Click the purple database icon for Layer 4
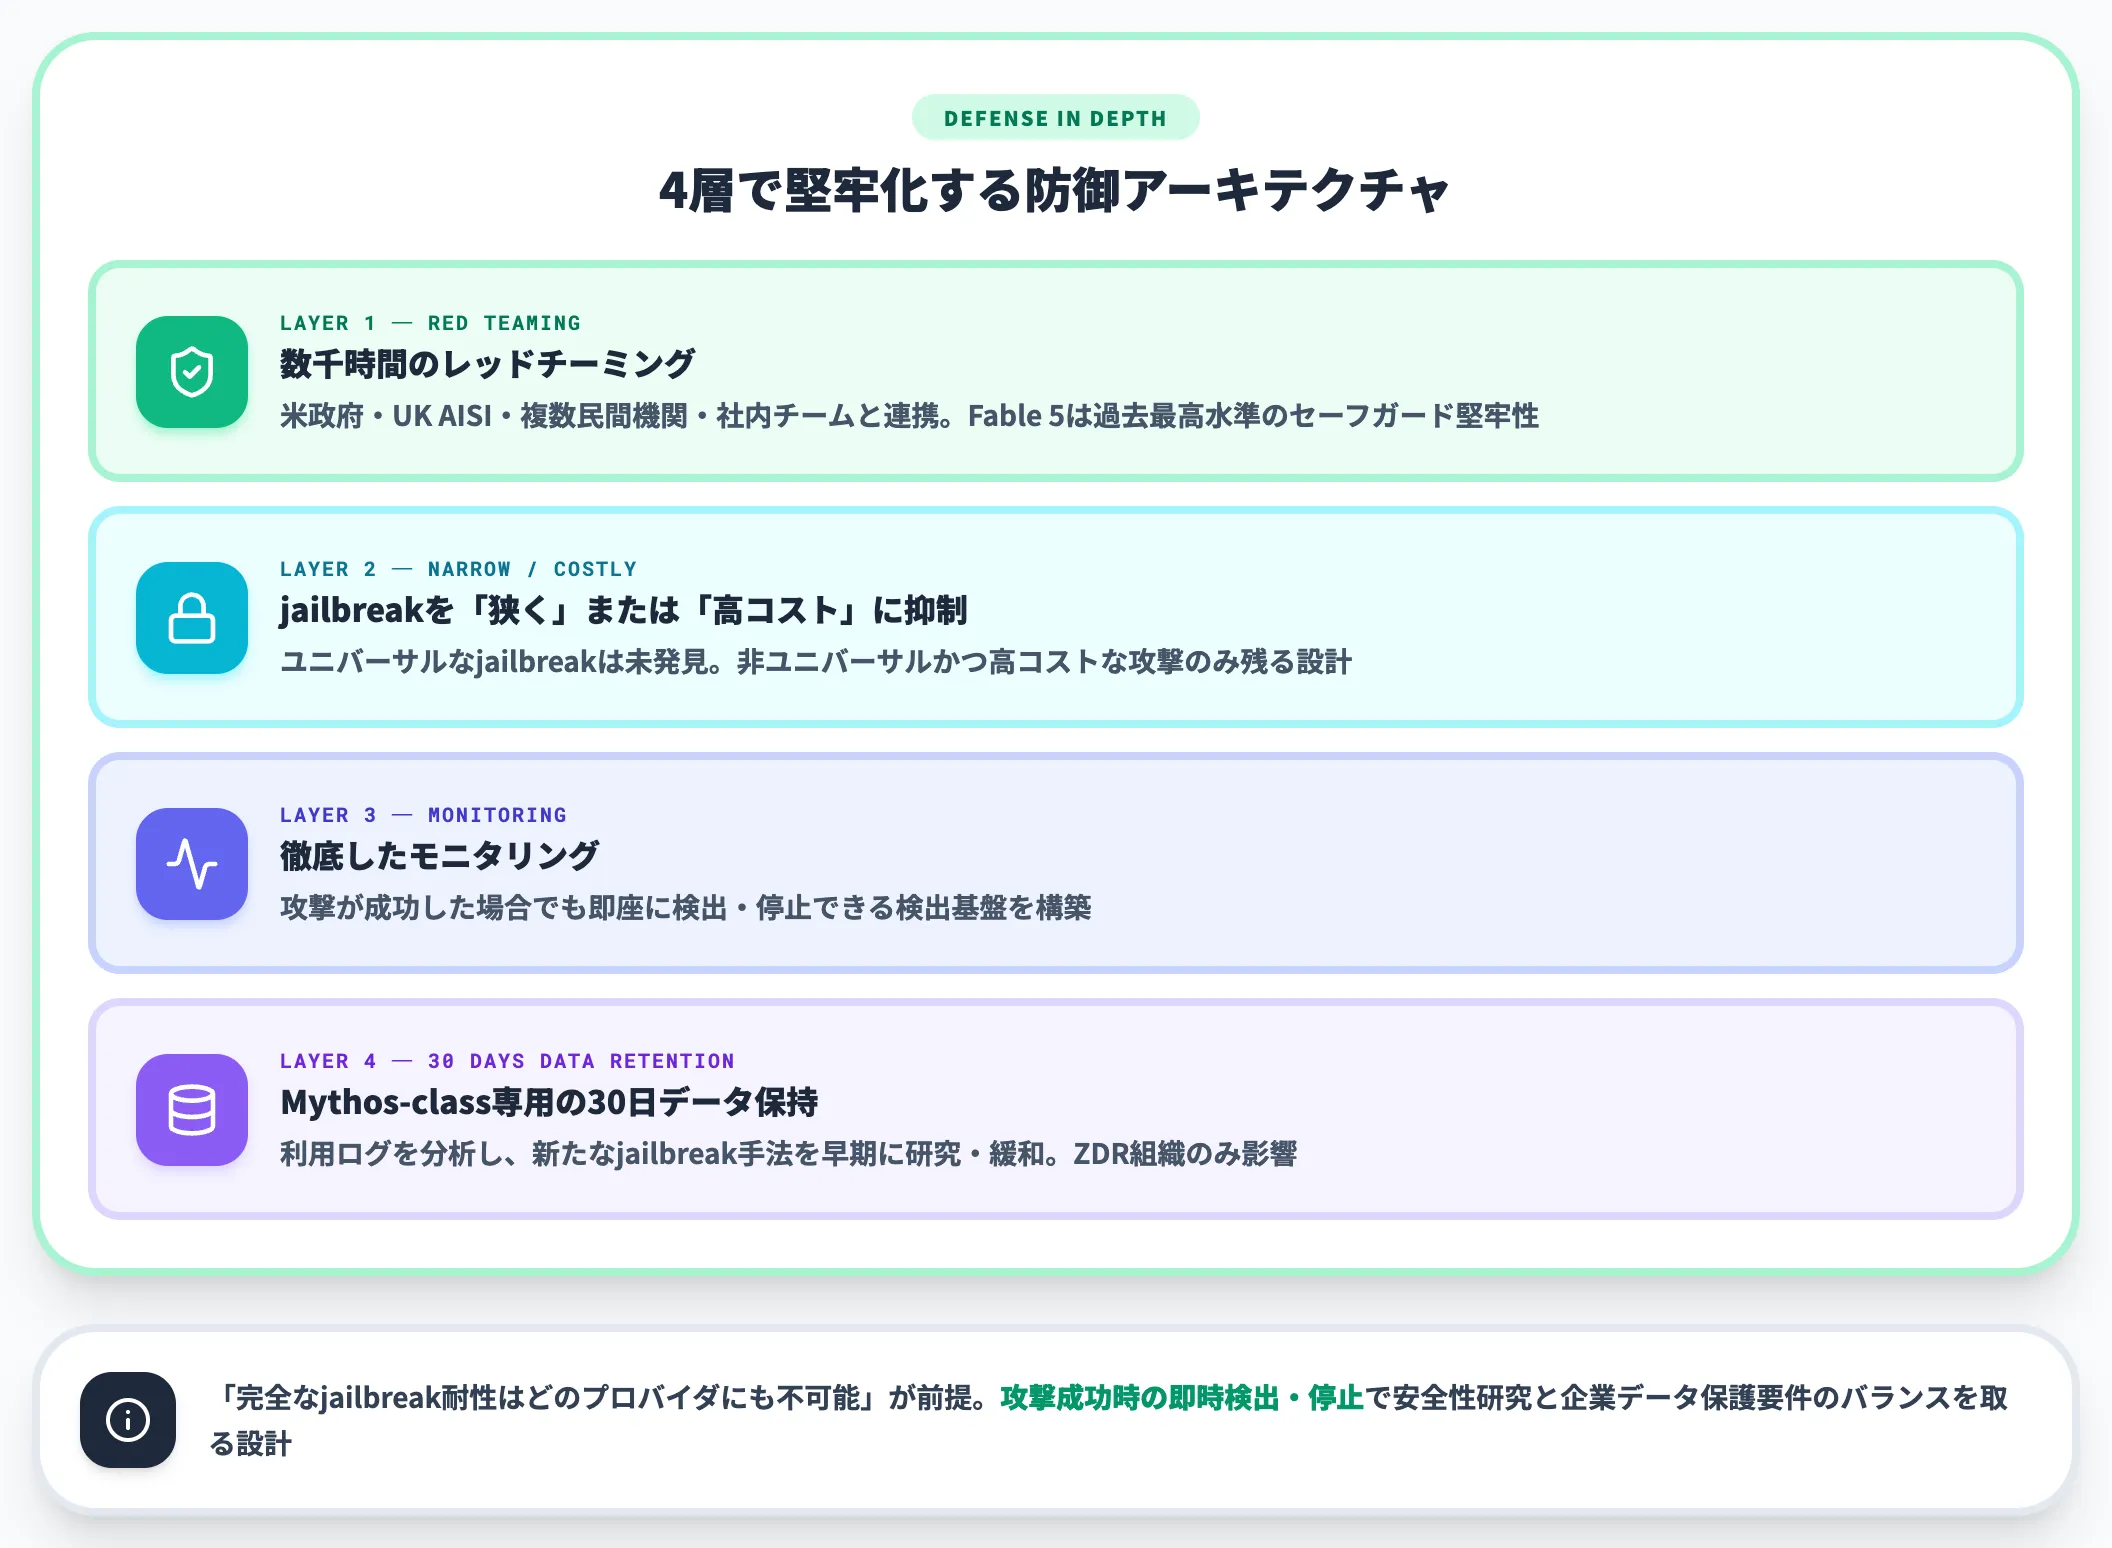 tap(192, 1110)
